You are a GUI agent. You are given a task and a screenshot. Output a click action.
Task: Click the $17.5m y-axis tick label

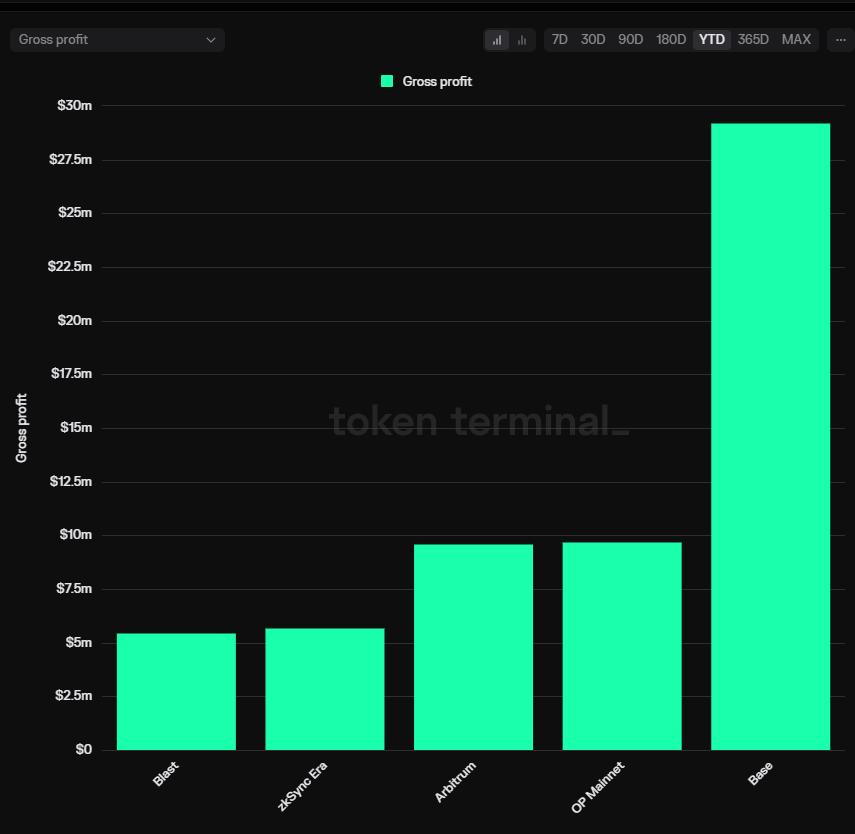pos(71,374)
